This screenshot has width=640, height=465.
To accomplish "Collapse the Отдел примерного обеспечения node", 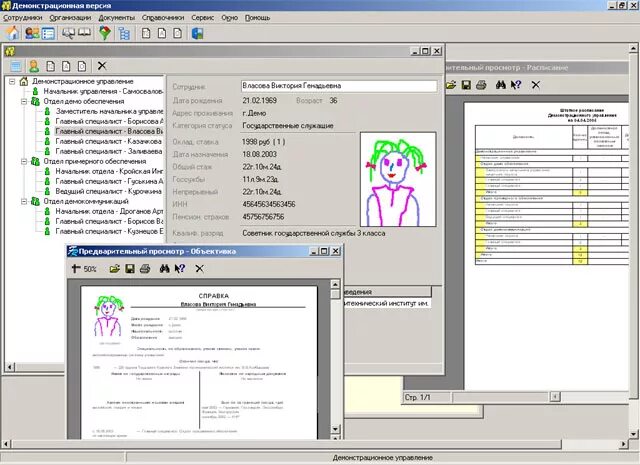I will click(x=24, y=161).
